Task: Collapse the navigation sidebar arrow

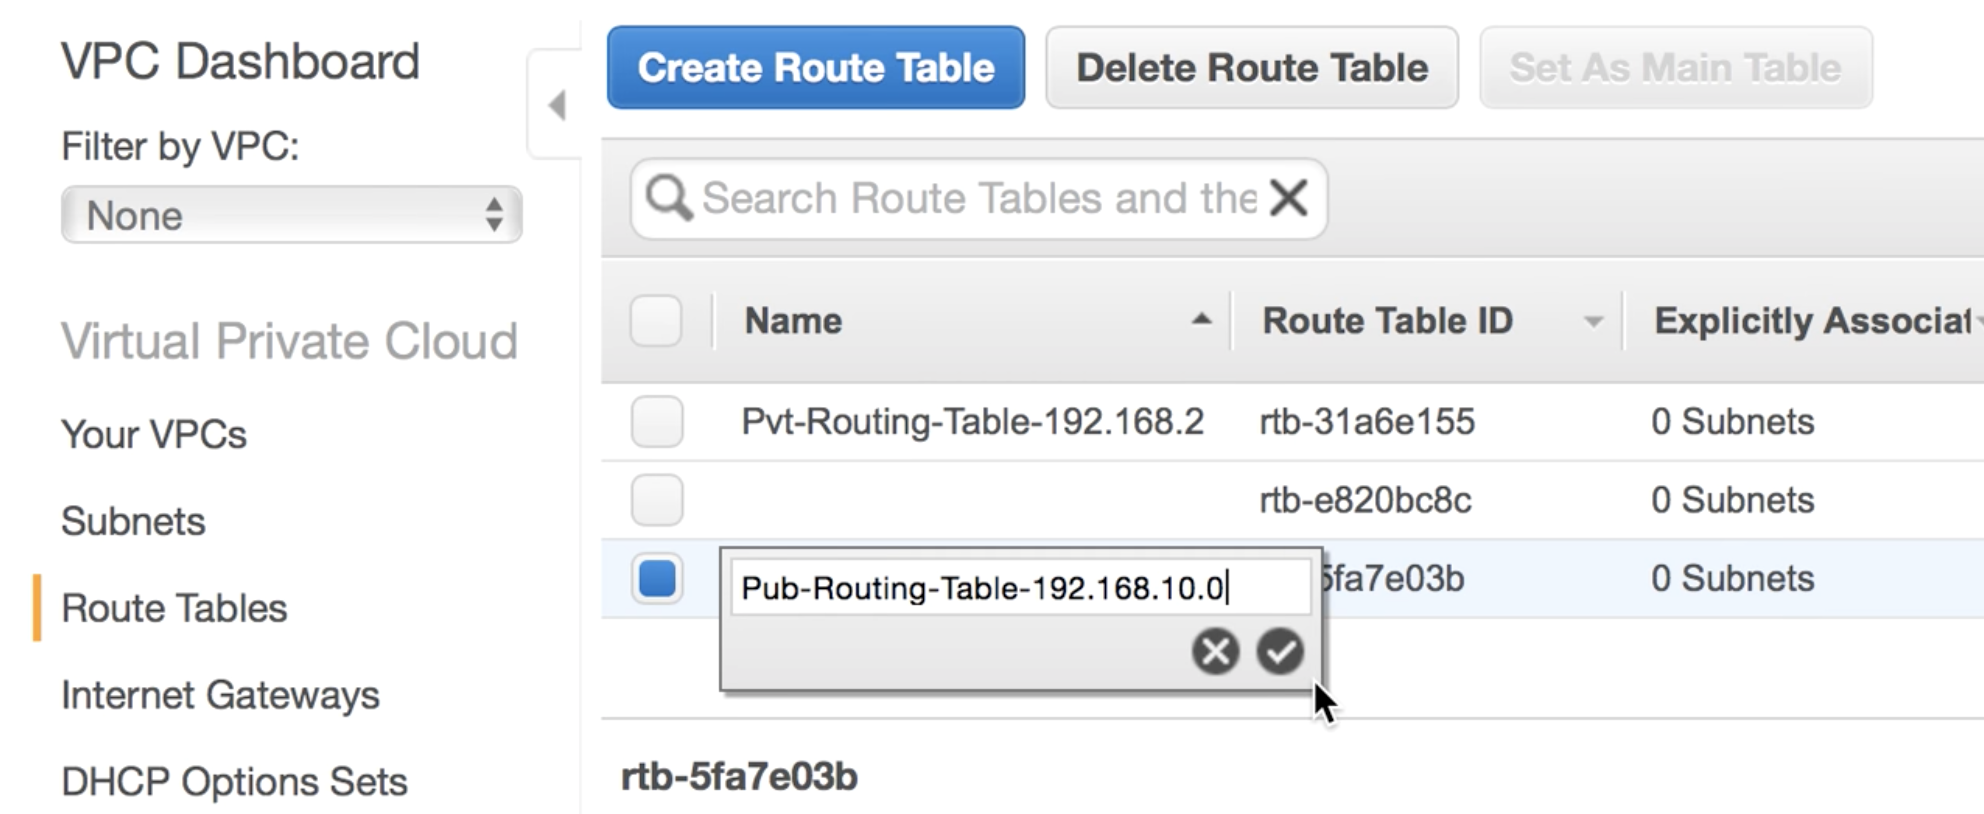Action: click(557, 105)
